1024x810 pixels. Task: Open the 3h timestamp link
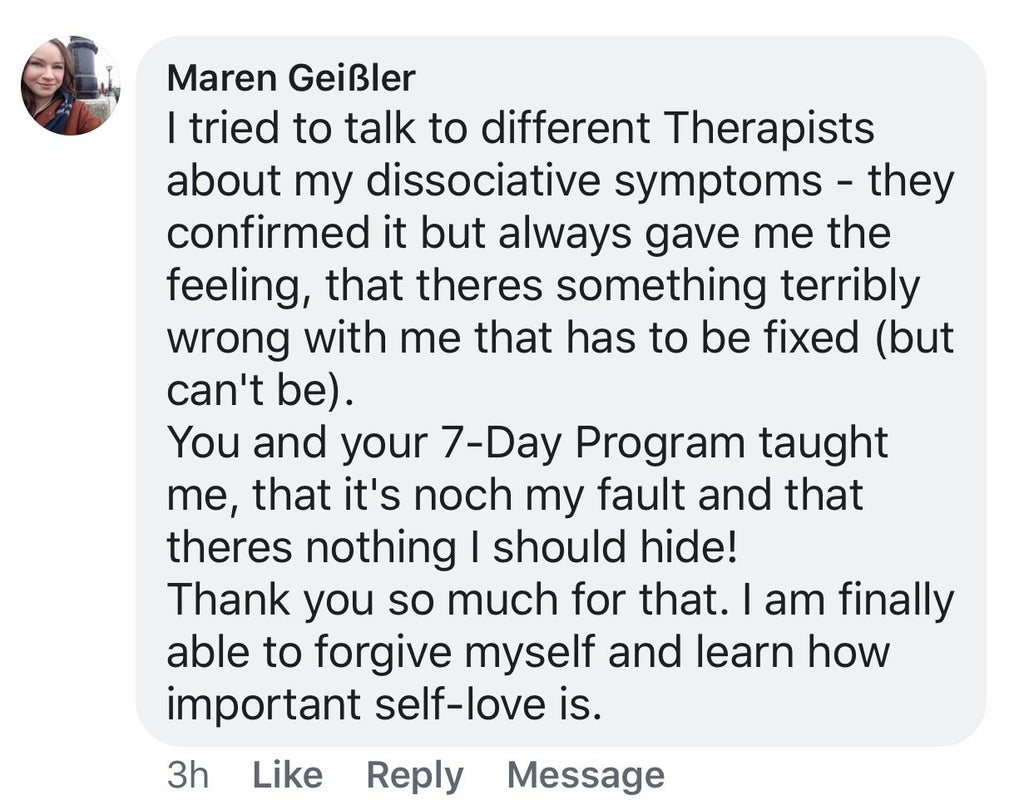click(187, 775)
